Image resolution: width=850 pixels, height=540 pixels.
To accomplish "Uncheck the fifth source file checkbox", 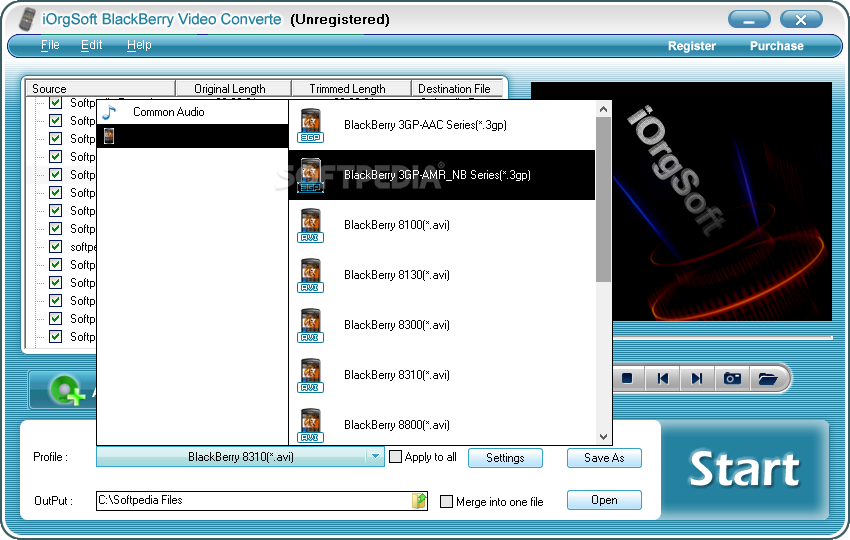I will pyautogui.click(x=55, y=174).
